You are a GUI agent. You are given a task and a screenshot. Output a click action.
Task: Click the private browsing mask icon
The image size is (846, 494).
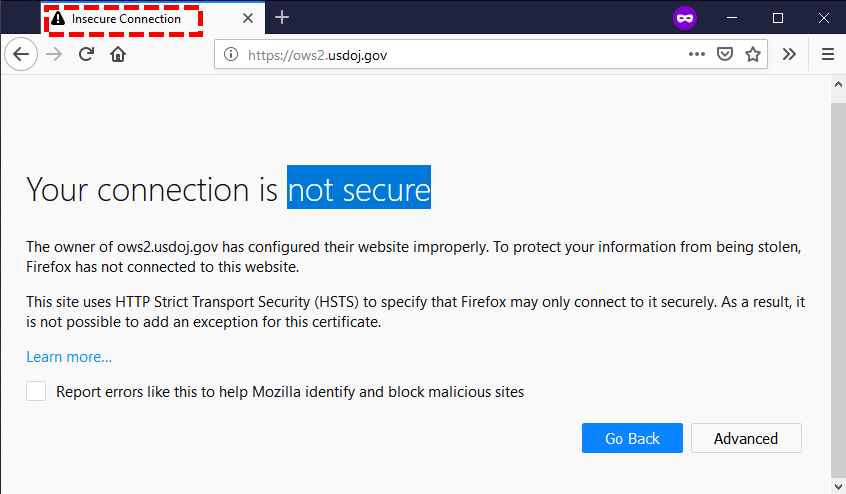(685, 18)
